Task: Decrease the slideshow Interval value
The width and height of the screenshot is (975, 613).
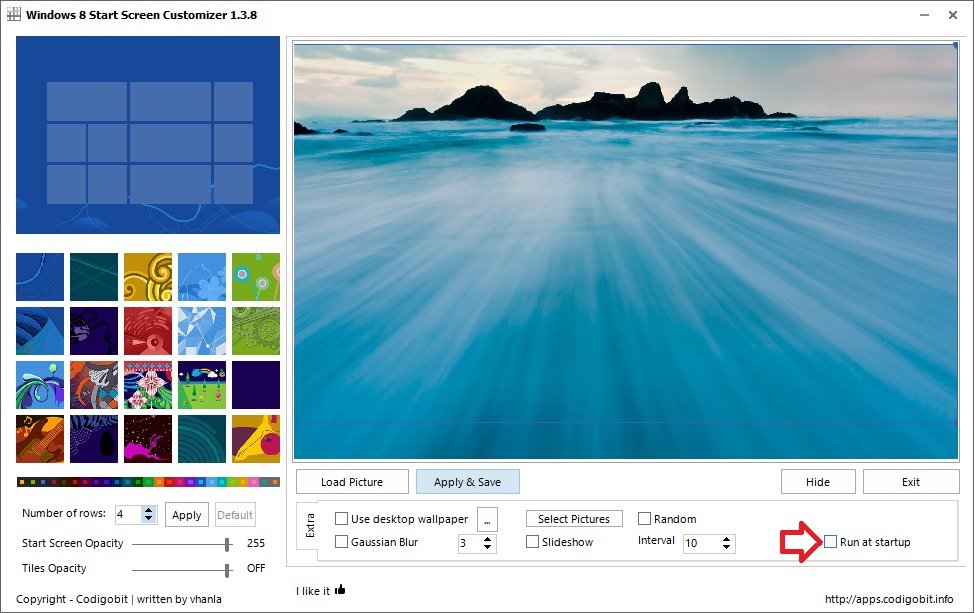Action: point(727,547)
